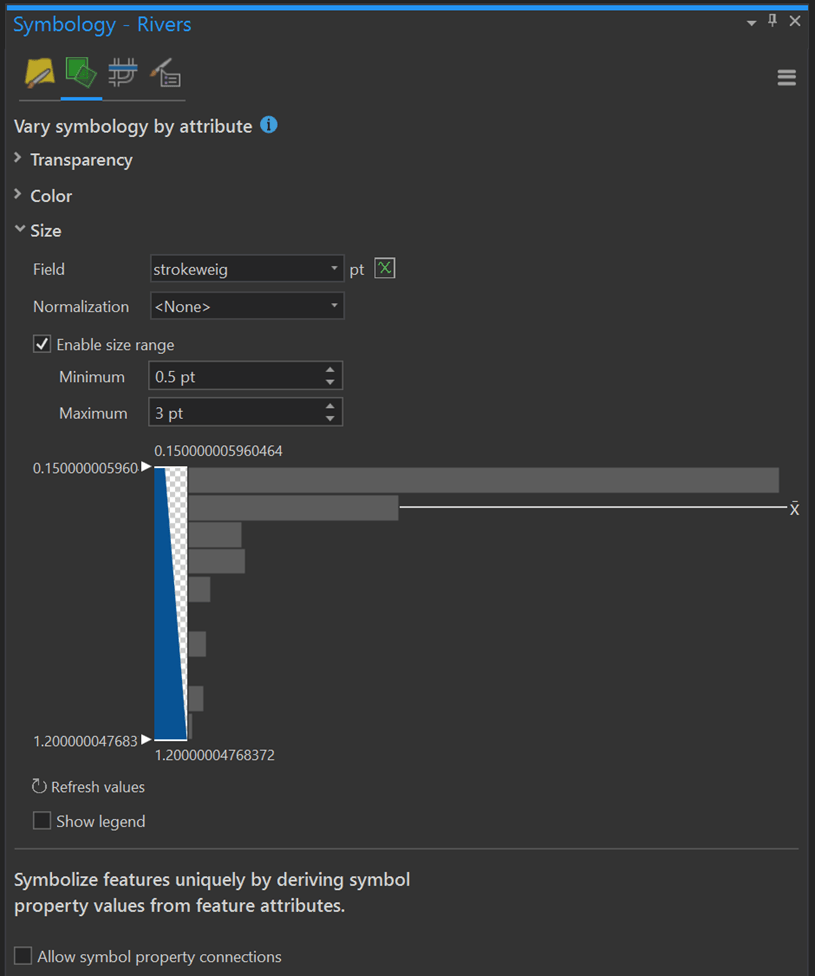Click the info icon beside Vary symbology
Viewport: 815px width, 976px height.
tap(268, 125)
